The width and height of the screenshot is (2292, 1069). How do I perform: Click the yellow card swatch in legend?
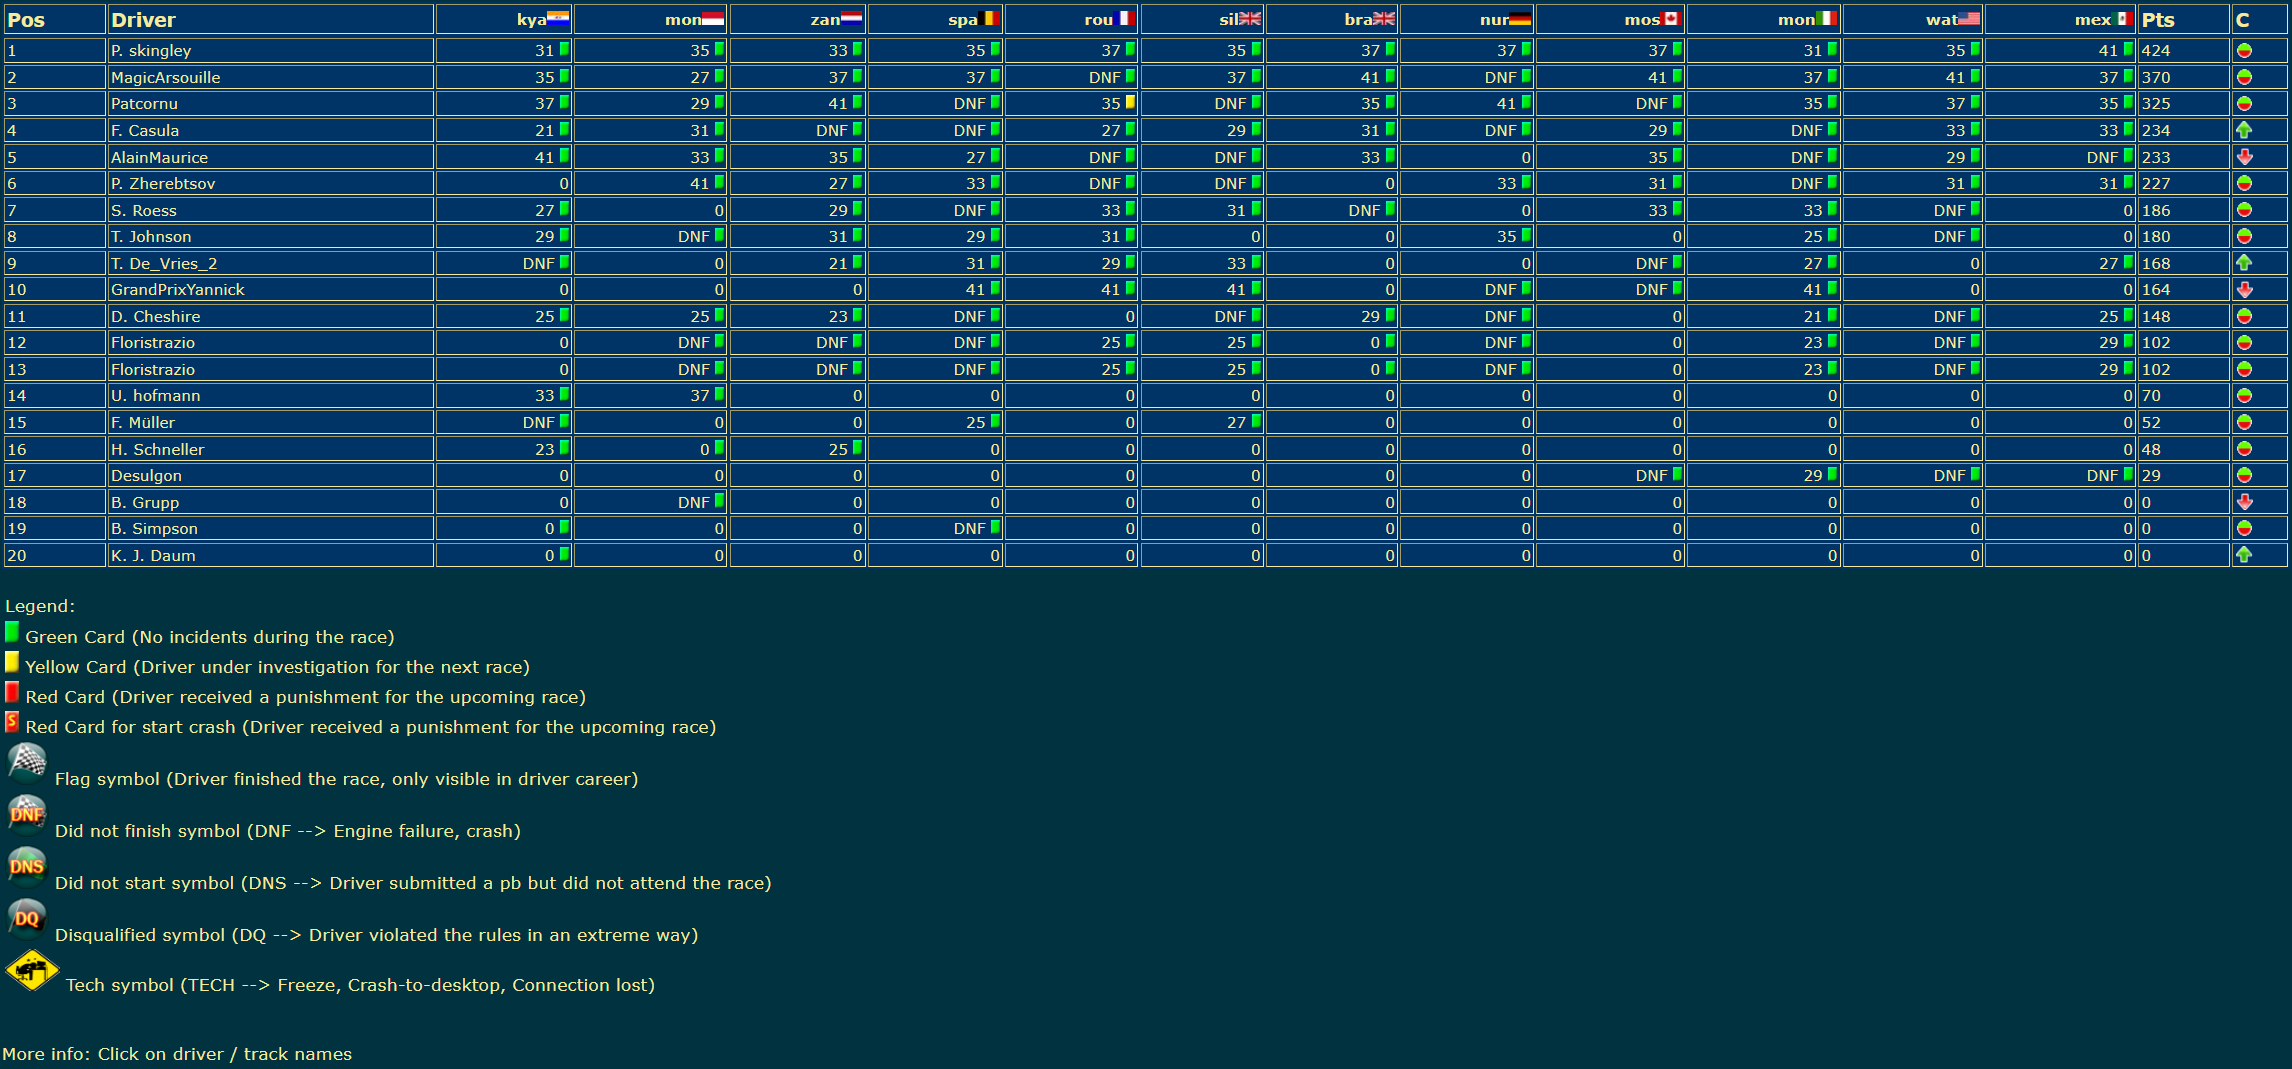[12, 663]
